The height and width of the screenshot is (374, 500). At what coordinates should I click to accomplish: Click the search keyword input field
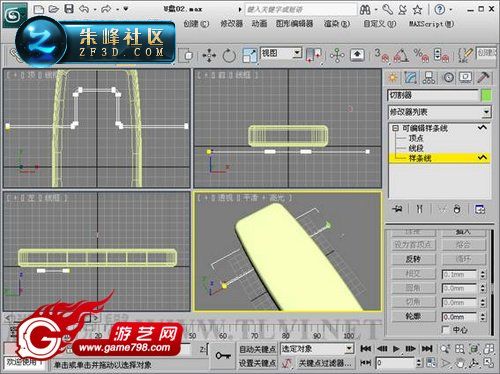(301, 9)
